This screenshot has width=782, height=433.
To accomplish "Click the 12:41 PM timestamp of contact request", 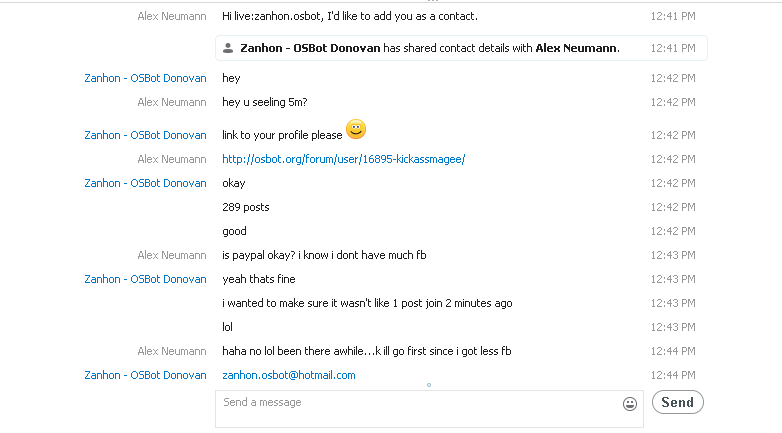I will pyautogui.click(x=673, y=16).
